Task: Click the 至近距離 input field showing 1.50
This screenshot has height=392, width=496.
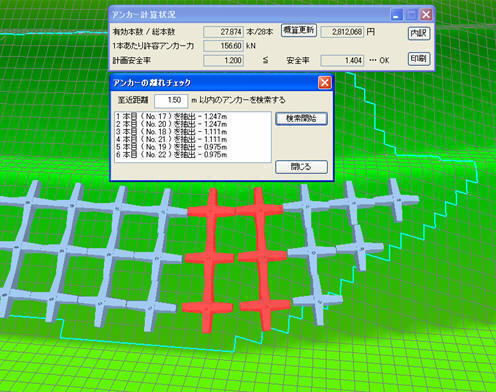Action: [171, 100]
